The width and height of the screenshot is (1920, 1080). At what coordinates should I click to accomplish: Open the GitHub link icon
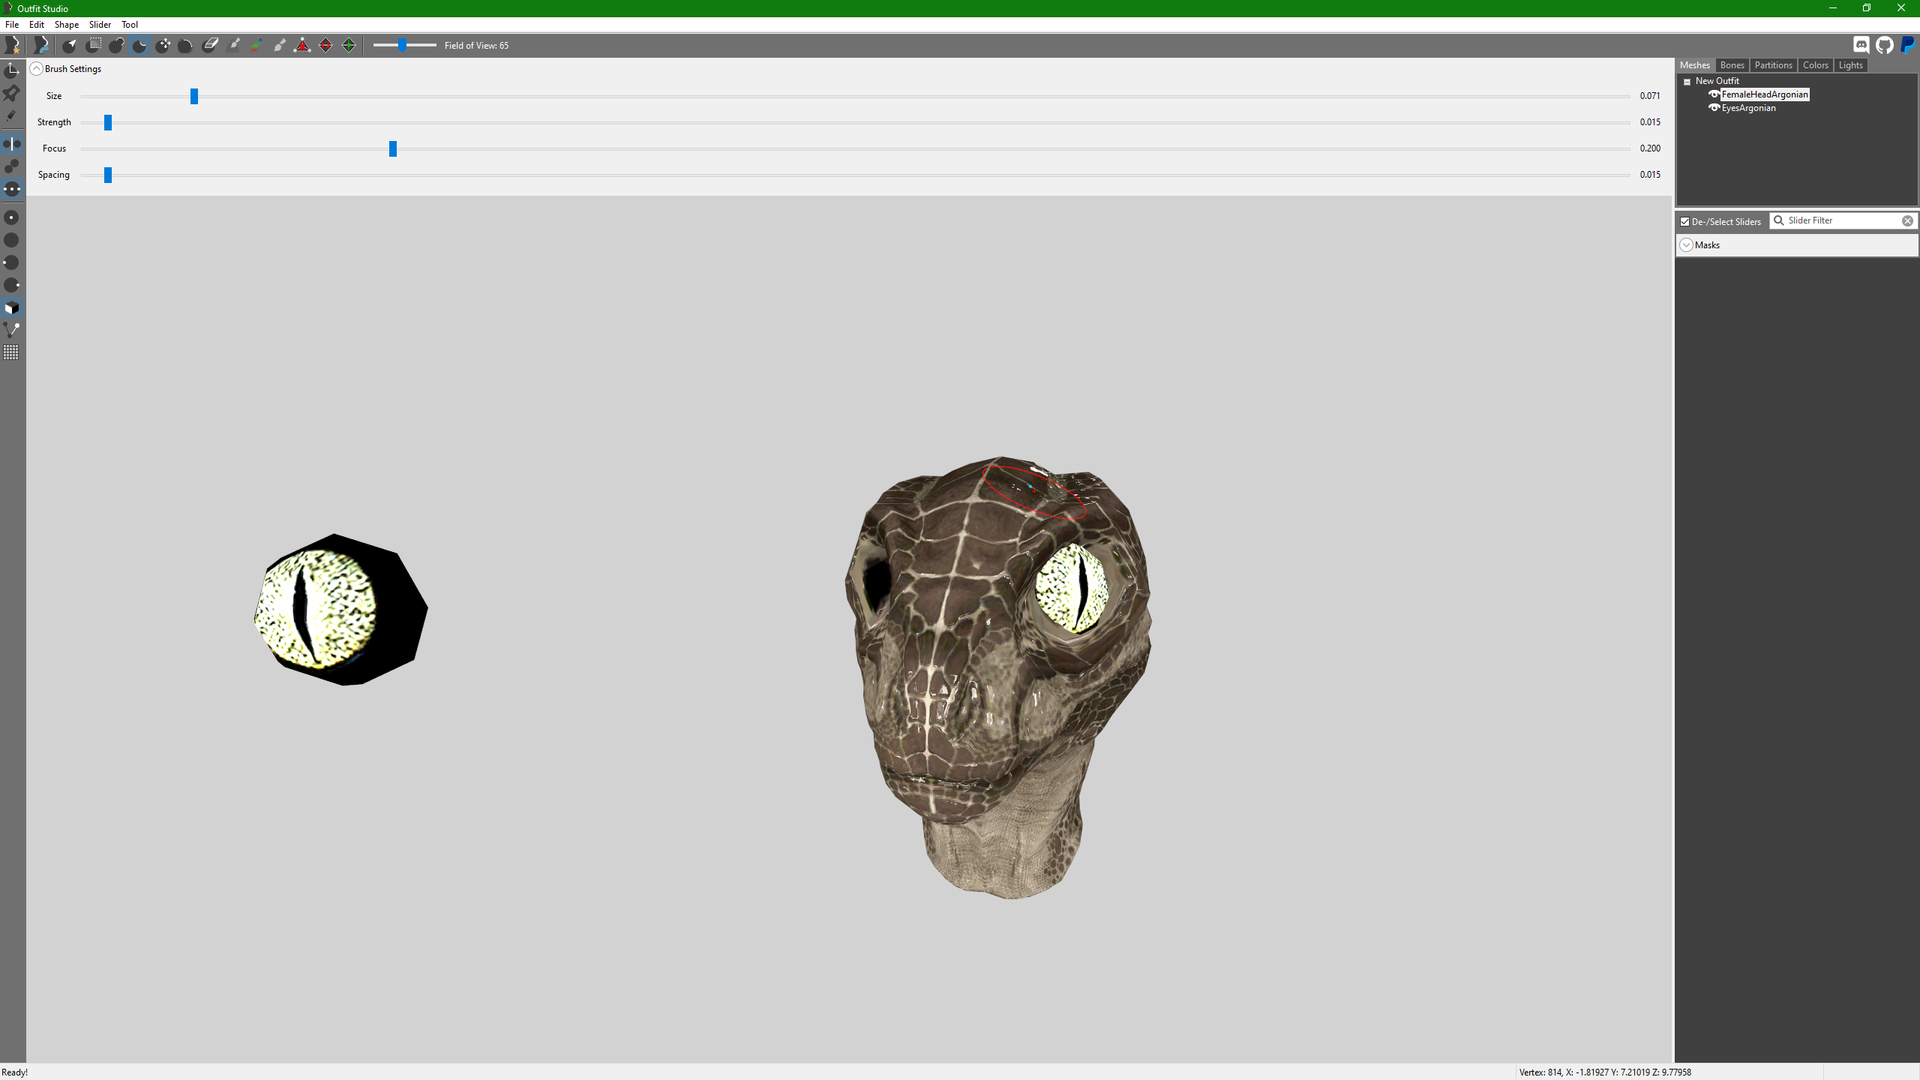pyautogui.click(x=1885, y=45)
